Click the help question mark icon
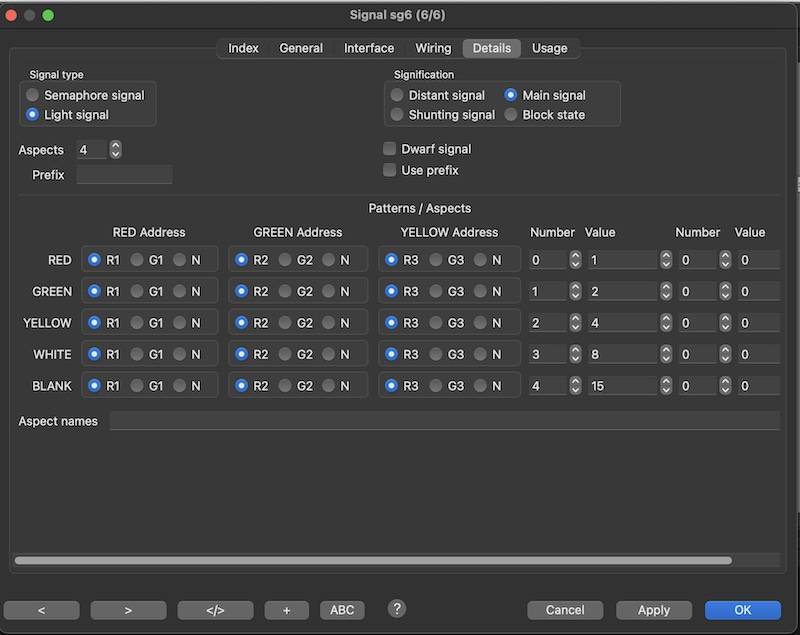 [397, 609]
